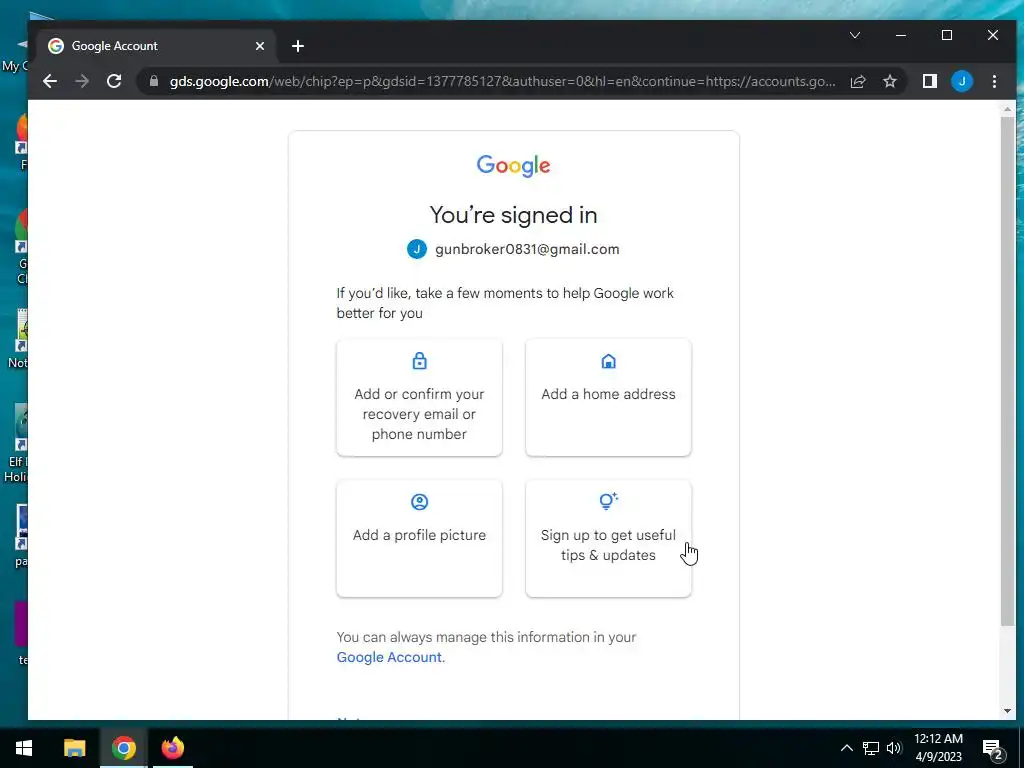Open Add a profile picture card

(419, 538)
